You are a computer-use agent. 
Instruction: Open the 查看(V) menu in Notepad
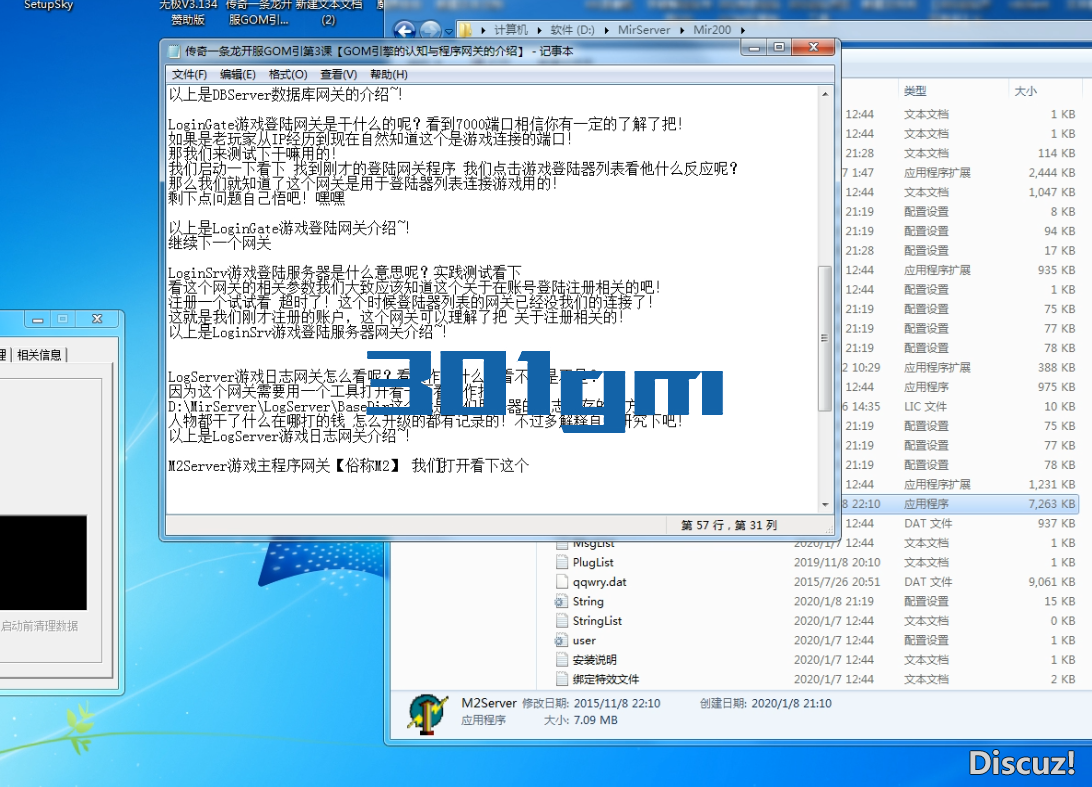pos(338,75)
